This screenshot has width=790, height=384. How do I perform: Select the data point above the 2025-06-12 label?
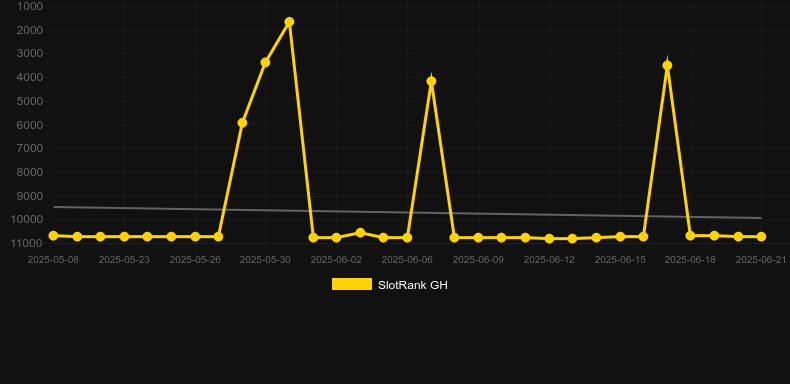pyautogui.click(x=549, y=239)
